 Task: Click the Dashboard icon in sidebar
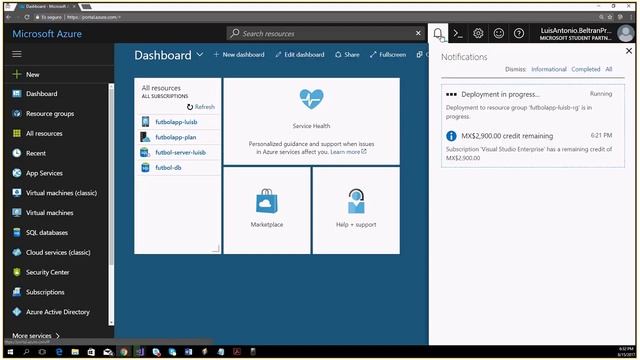point(17,93)
